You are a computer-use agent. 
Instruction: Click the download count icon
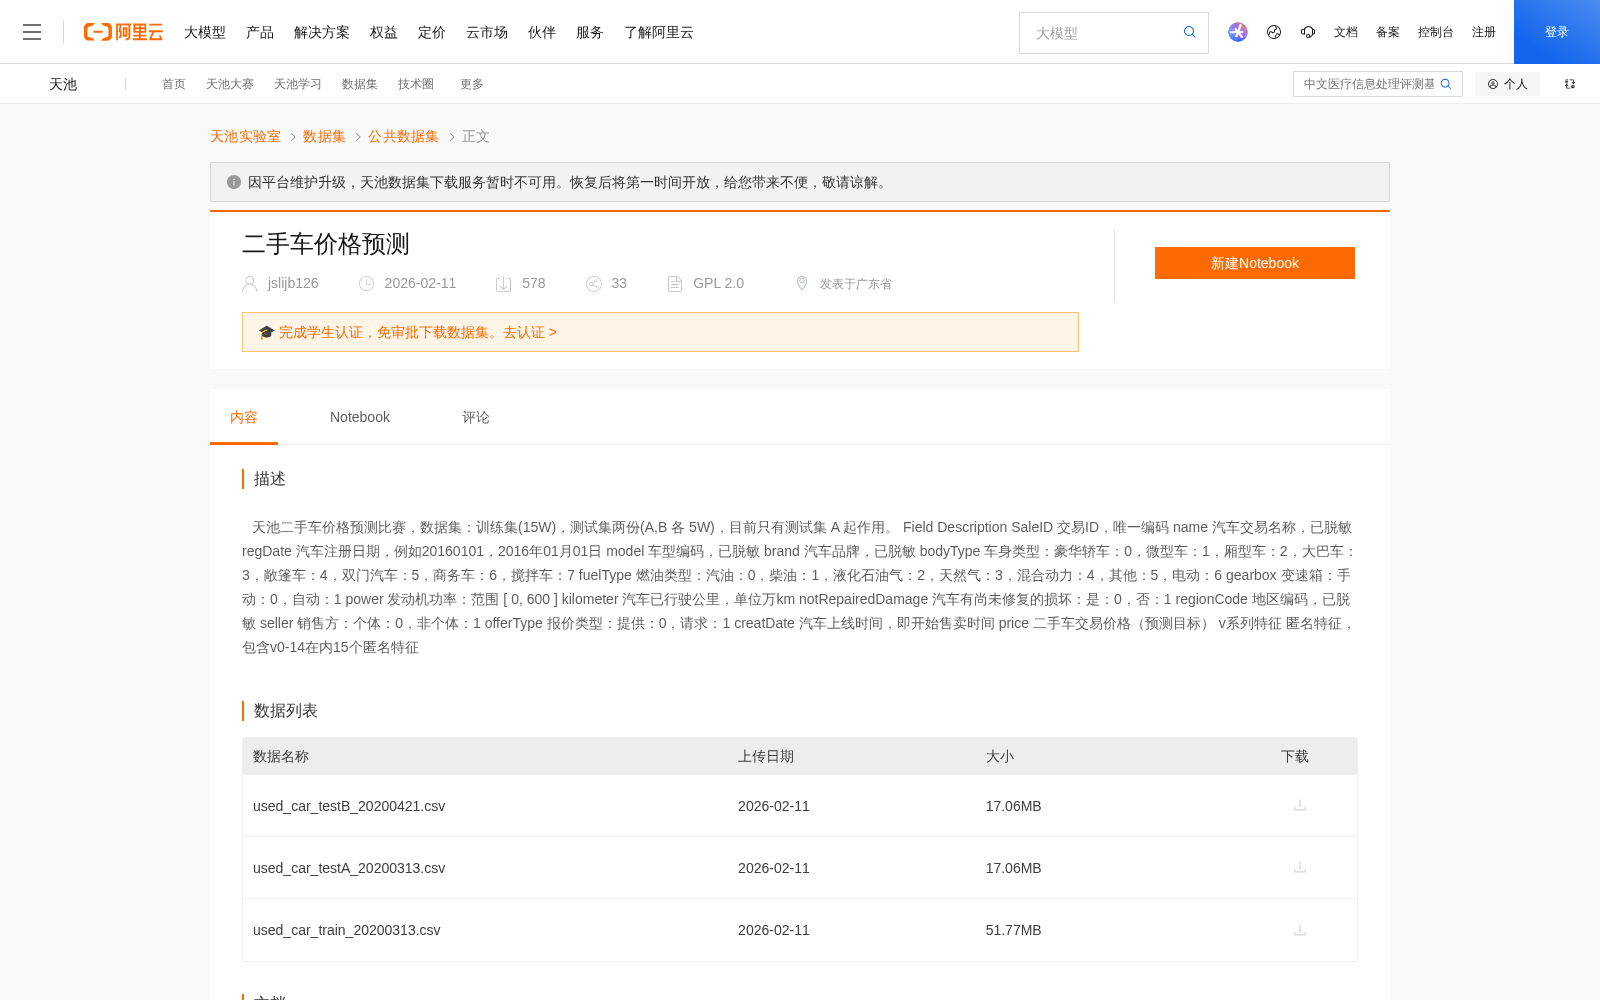[x=504, y=284]
